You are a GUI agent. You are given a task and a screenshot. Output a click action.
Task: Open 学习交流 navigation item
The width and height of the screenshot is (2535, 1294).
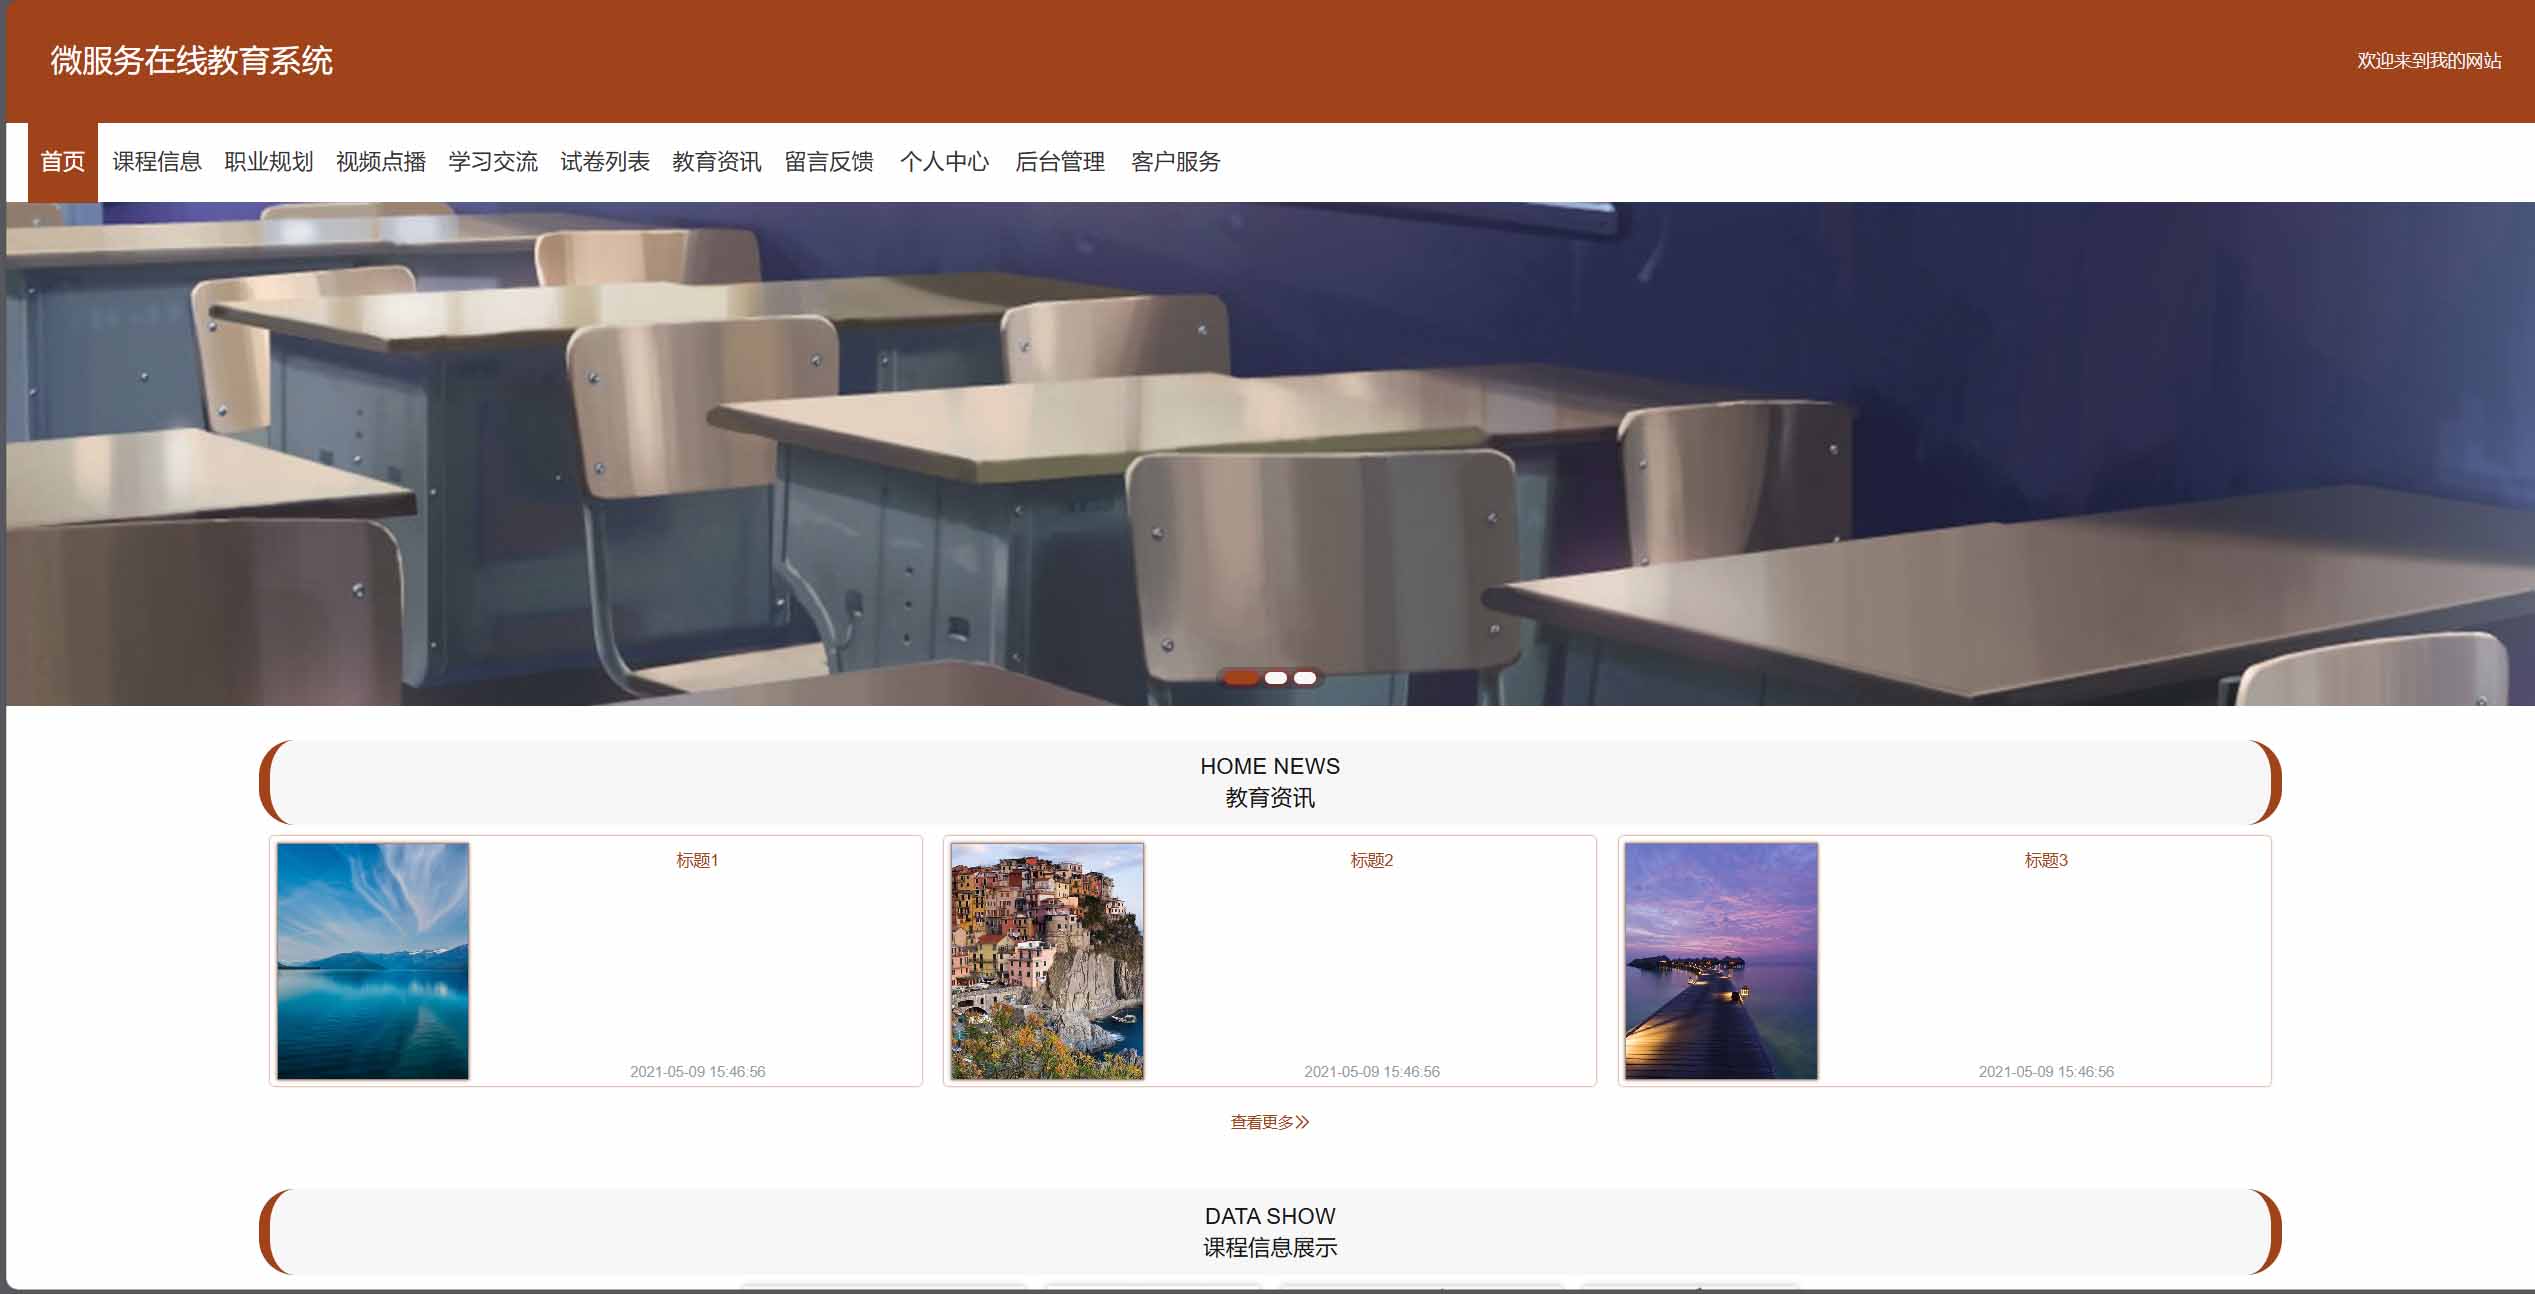tap(493, 162)
